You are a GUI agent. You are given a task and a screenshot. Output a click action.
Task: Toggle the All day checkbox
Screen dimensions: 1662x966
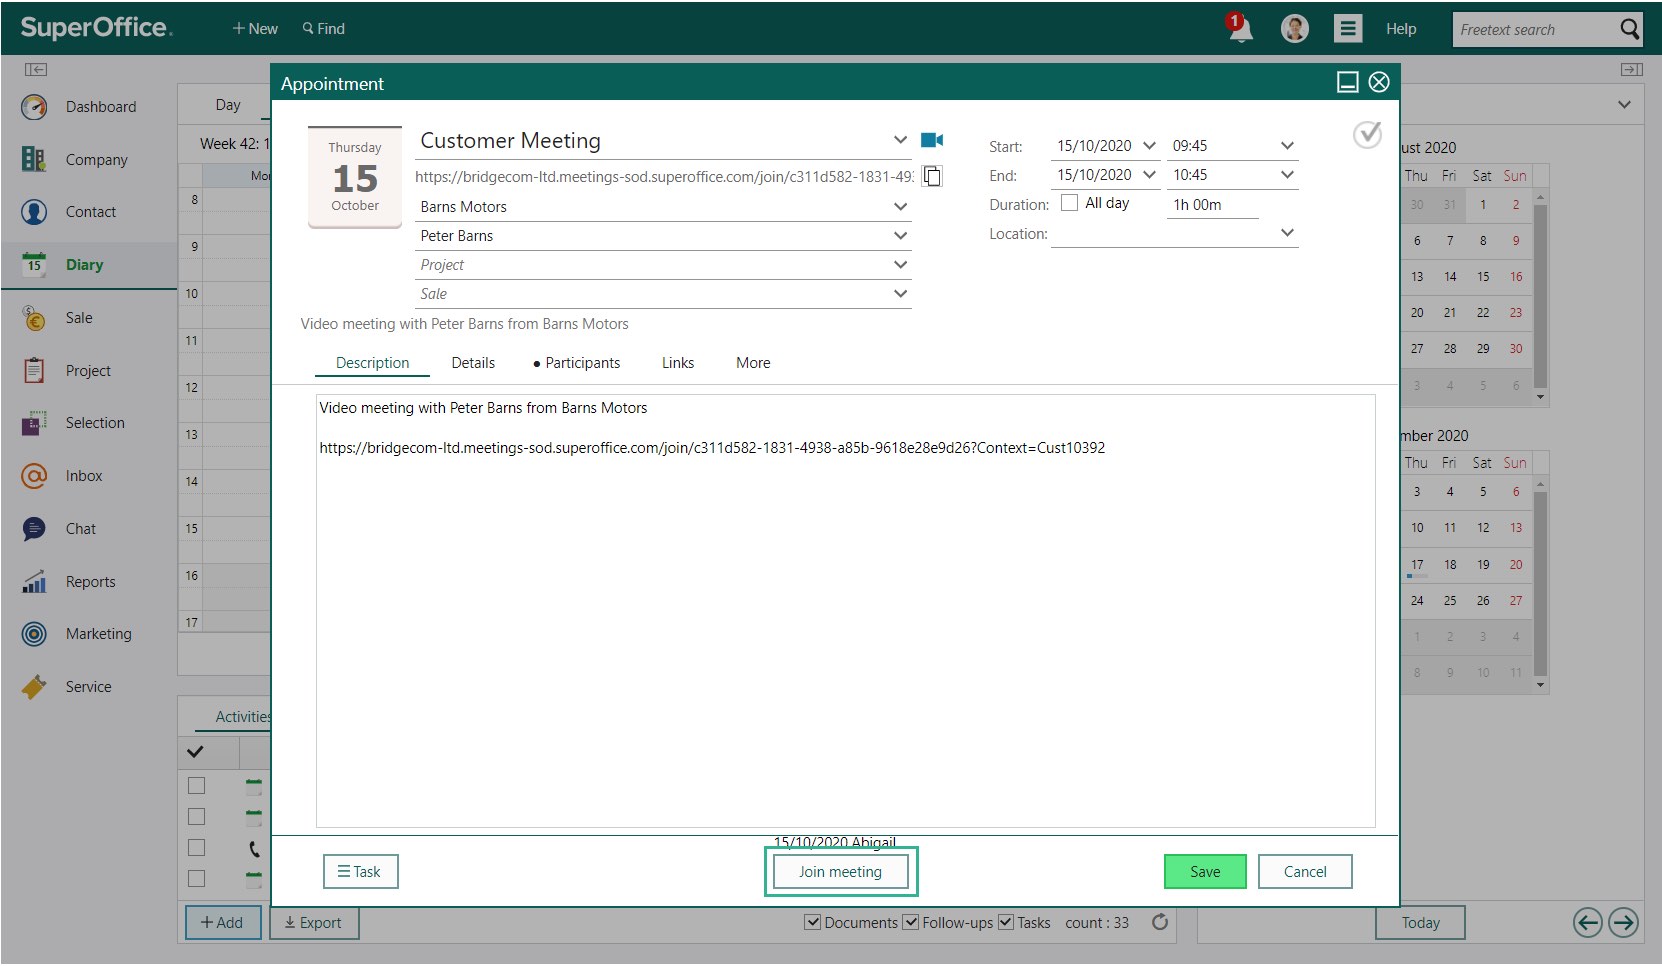tap(1069, 202)
